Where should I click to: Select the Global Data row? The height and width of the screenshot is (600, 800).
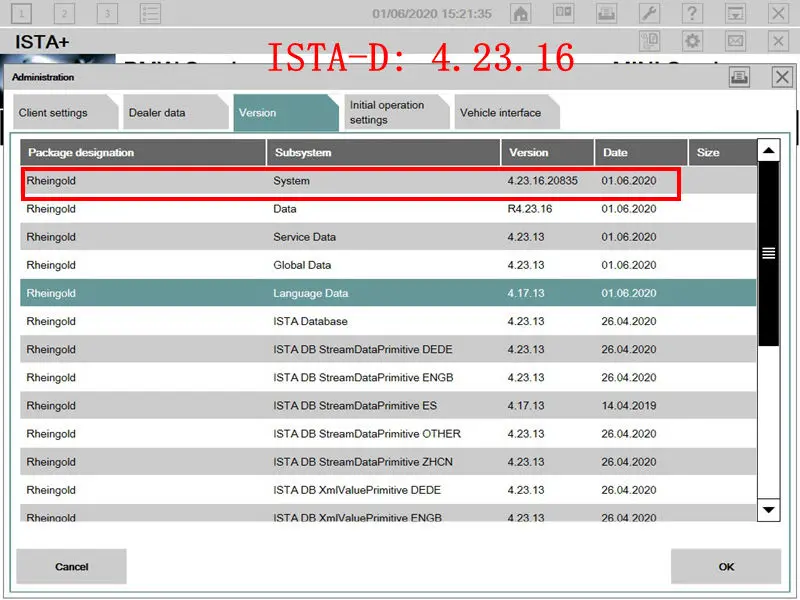[388, 265]
